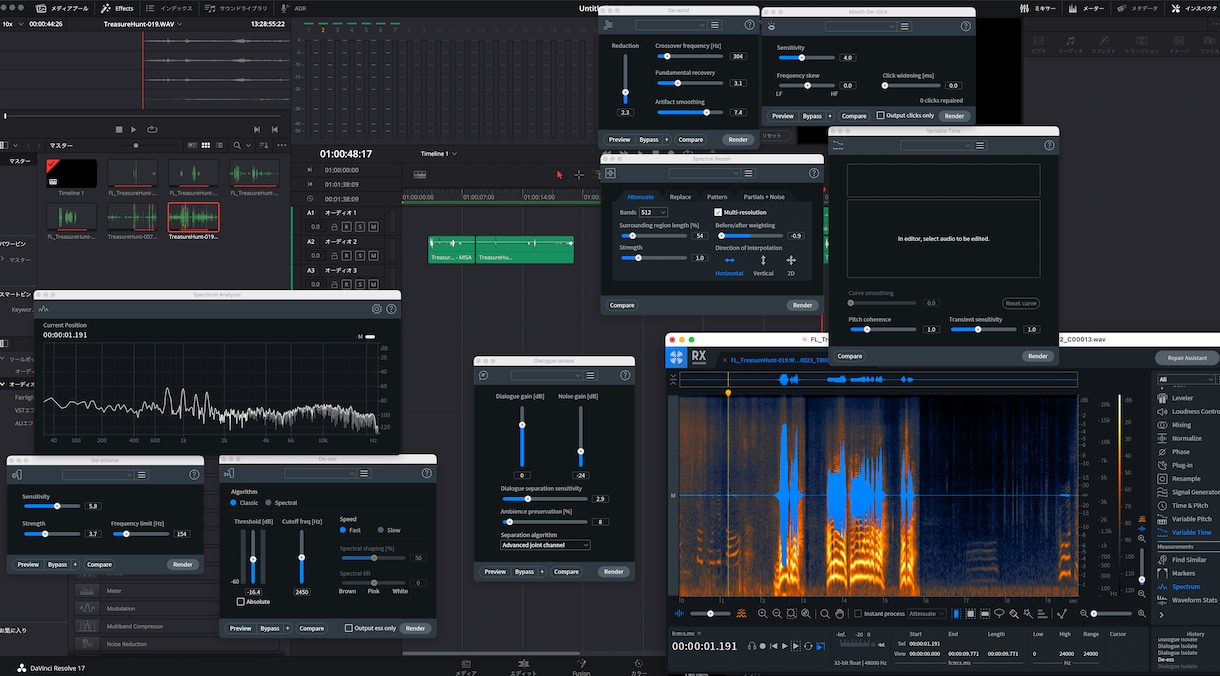The height and width of the screenshot is (676, 1220).
Task: Open the ADR tab in Resolve top bar
Action: pos(295,8)
